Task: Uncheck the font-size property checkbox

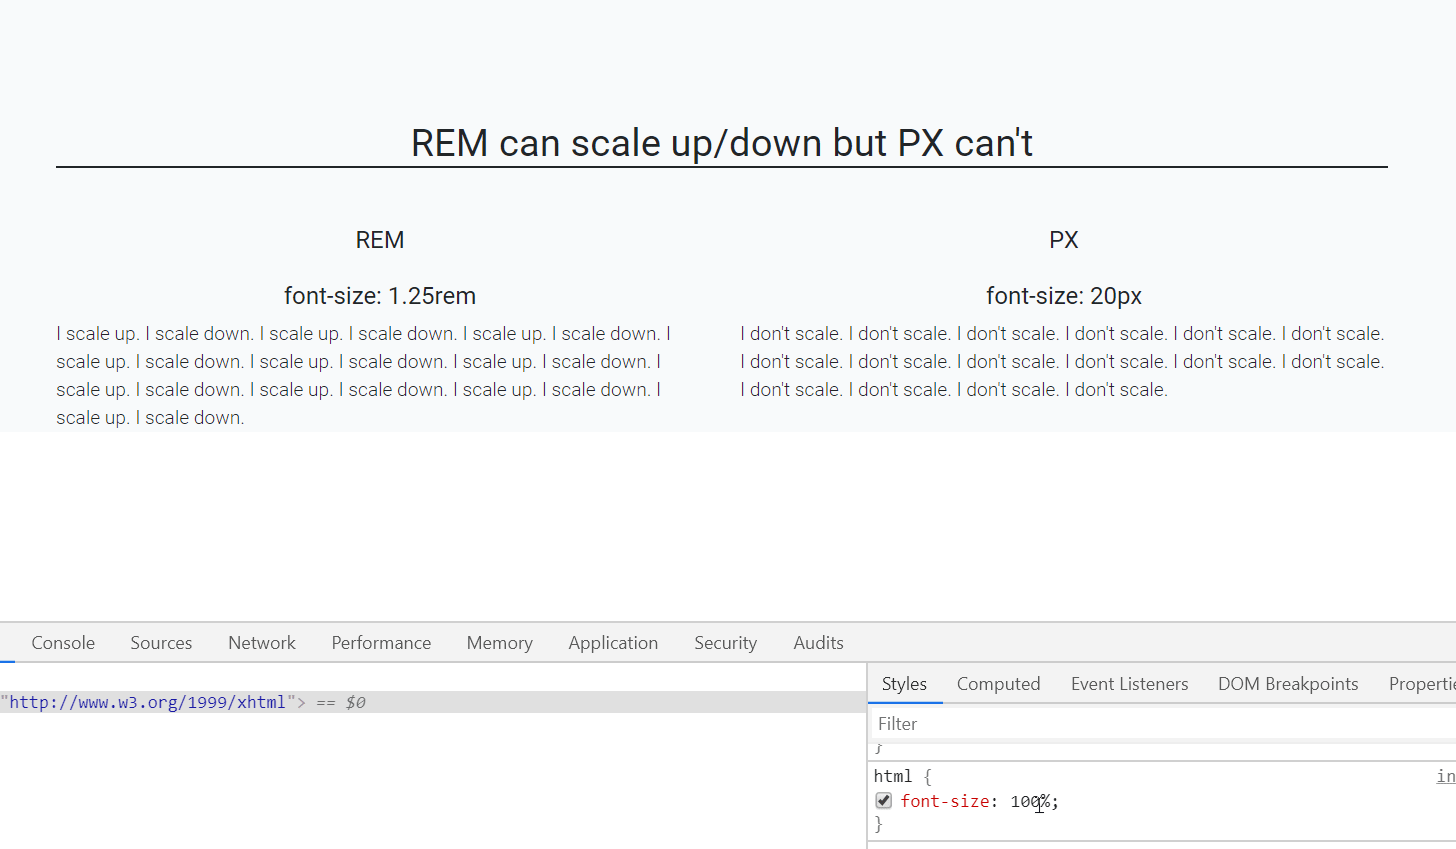Action: click(883, 801)
